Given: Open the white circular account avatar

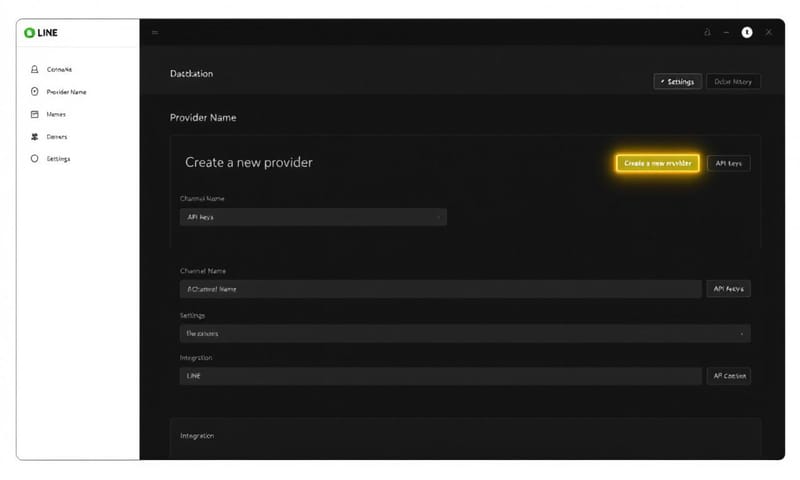Looking at the screenshot, I should pos(746,33).
